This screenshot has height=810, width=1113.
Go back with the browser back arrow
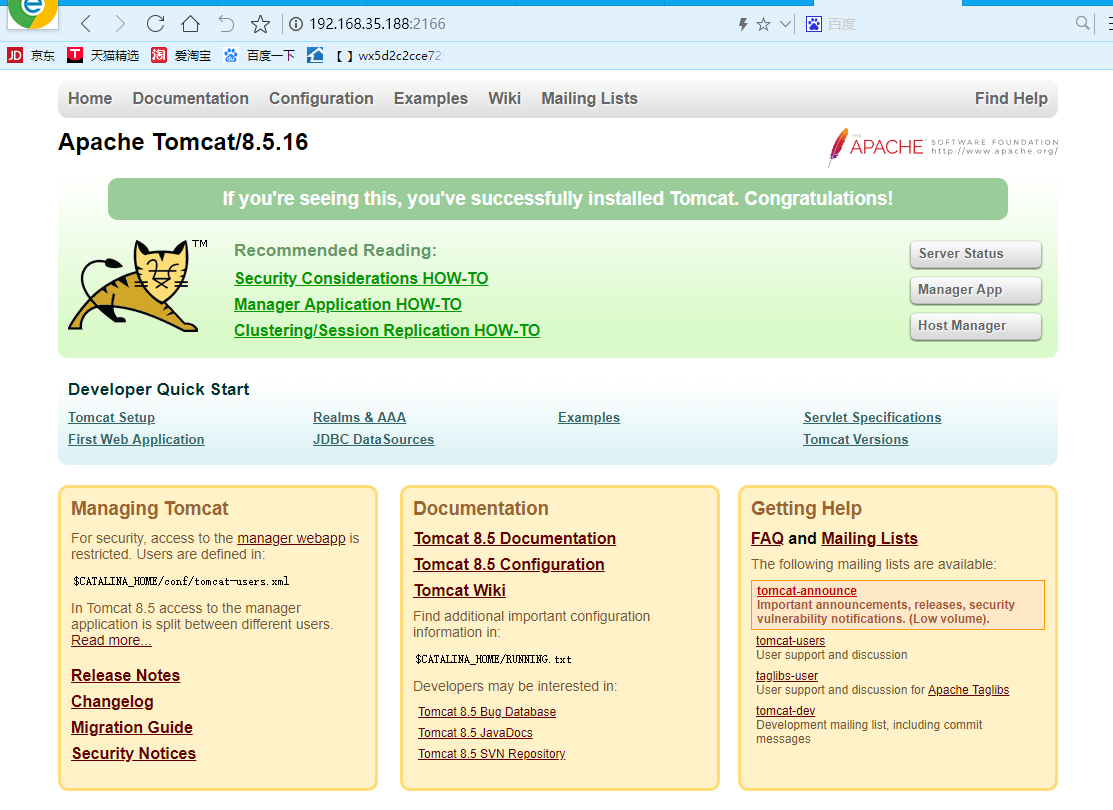tap(86, 24)
